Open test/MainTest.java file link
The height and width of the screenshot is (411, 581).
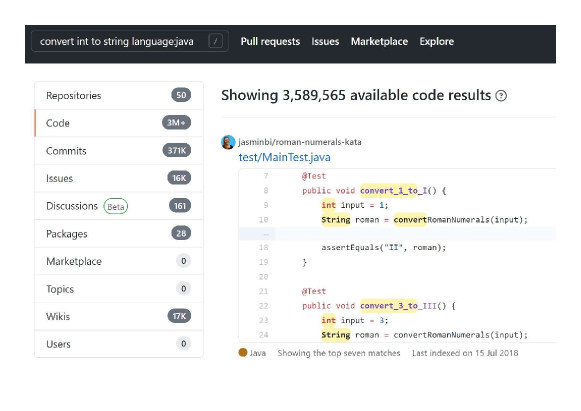pyautogui.click(x=285, y=157)
